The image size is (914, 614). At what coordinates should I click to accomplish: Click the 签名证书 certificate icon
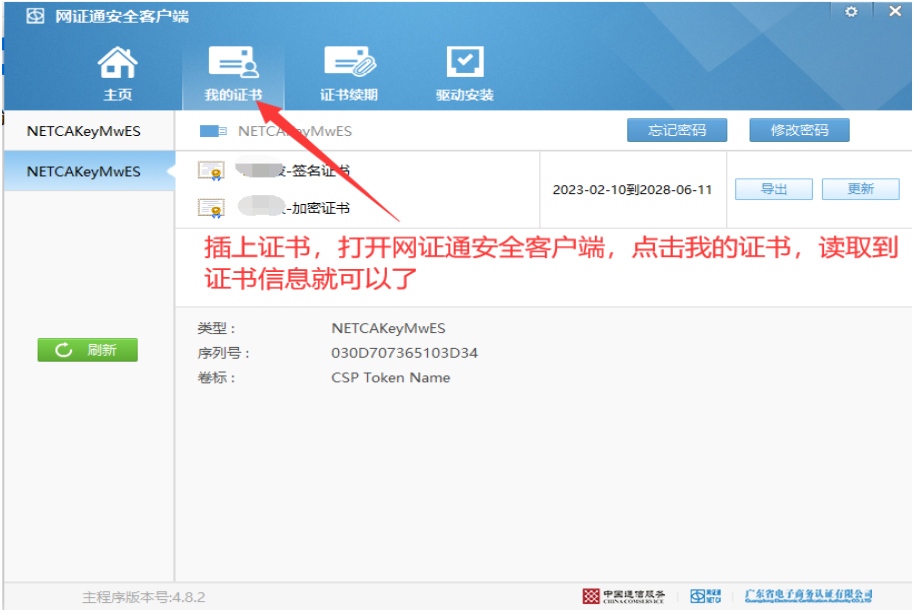click(211, 171)
